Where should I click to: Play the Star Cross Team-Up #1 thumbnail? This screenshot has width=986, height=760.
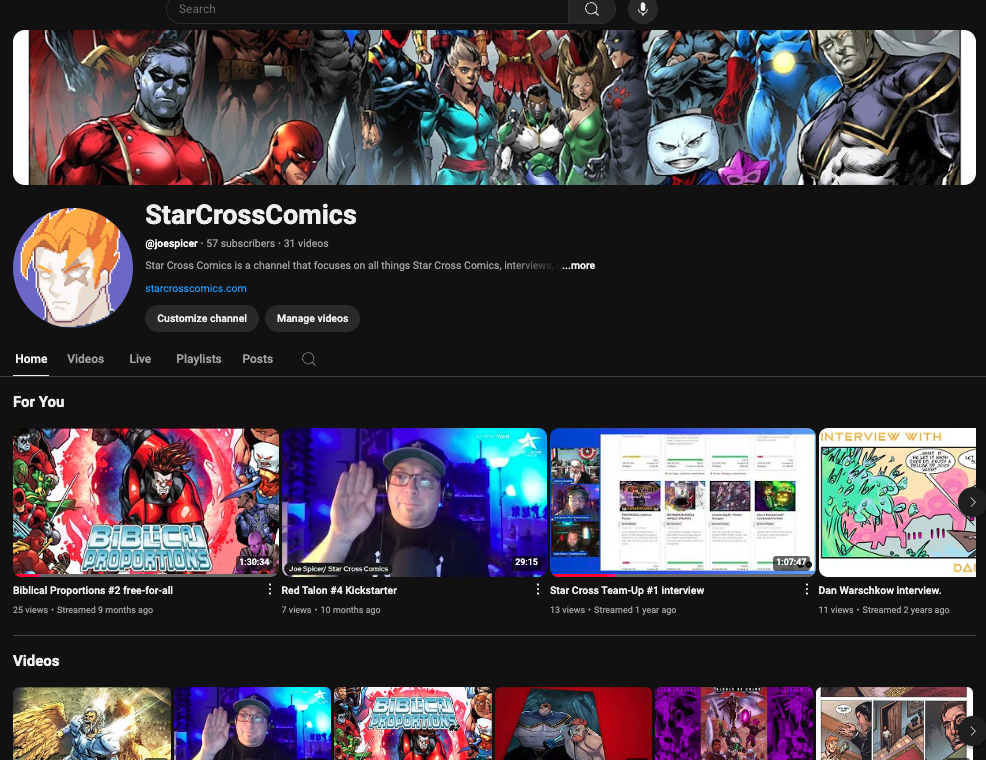683,502
